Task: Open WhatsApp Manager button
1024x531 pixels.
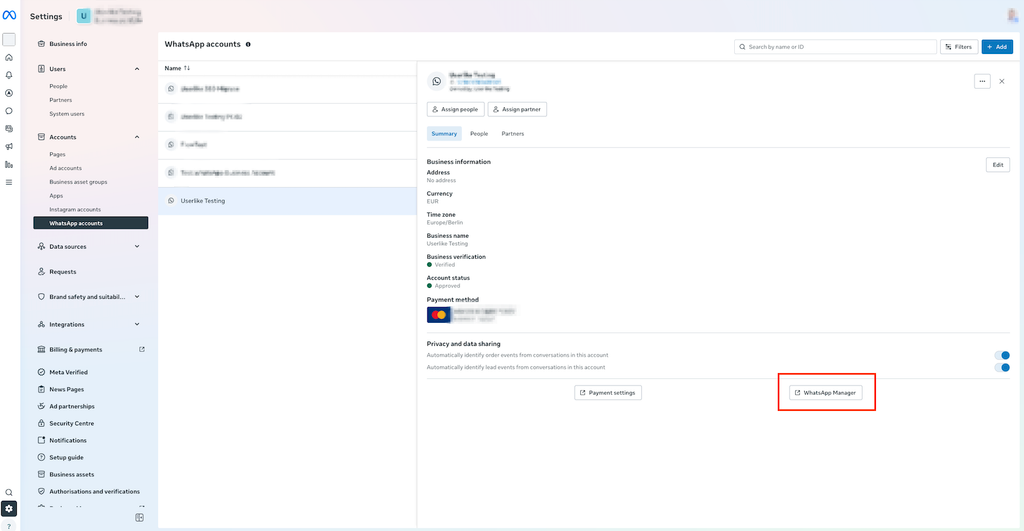Action: pos(826,393)
